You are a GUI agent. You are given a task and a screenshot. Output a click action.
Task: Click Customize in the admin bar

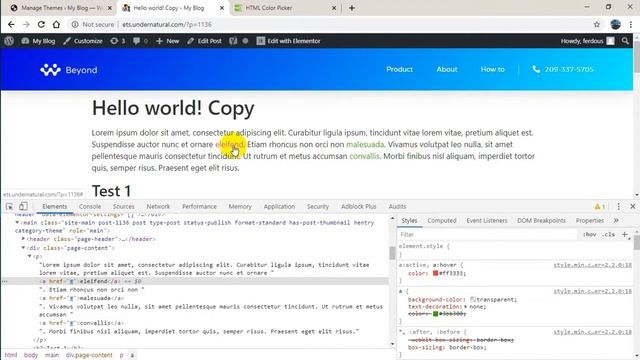tap(83, 41)
